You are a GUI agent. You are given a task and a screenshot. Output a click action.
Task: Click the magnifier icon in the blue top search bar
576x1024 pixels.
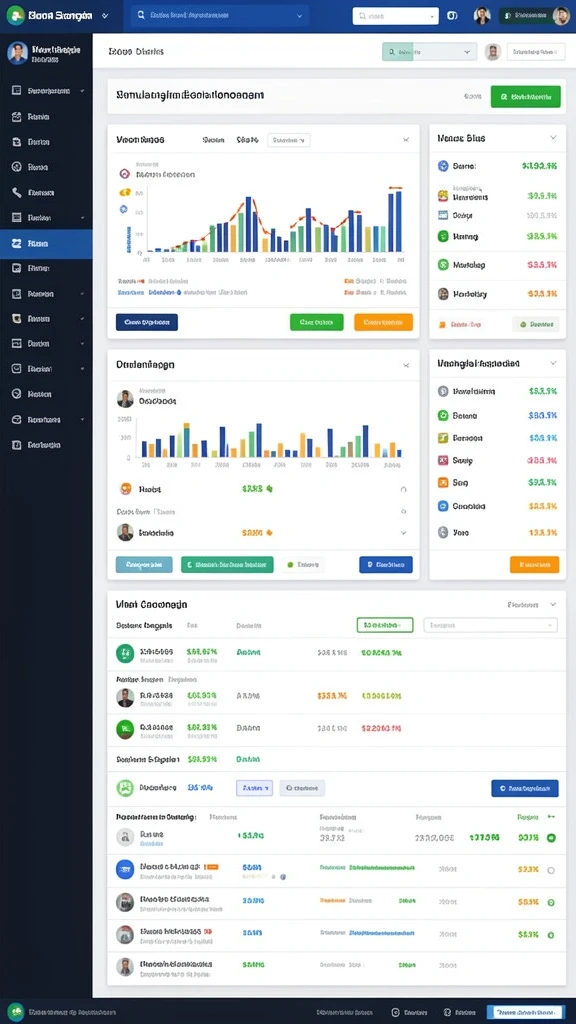pos(141,15)
